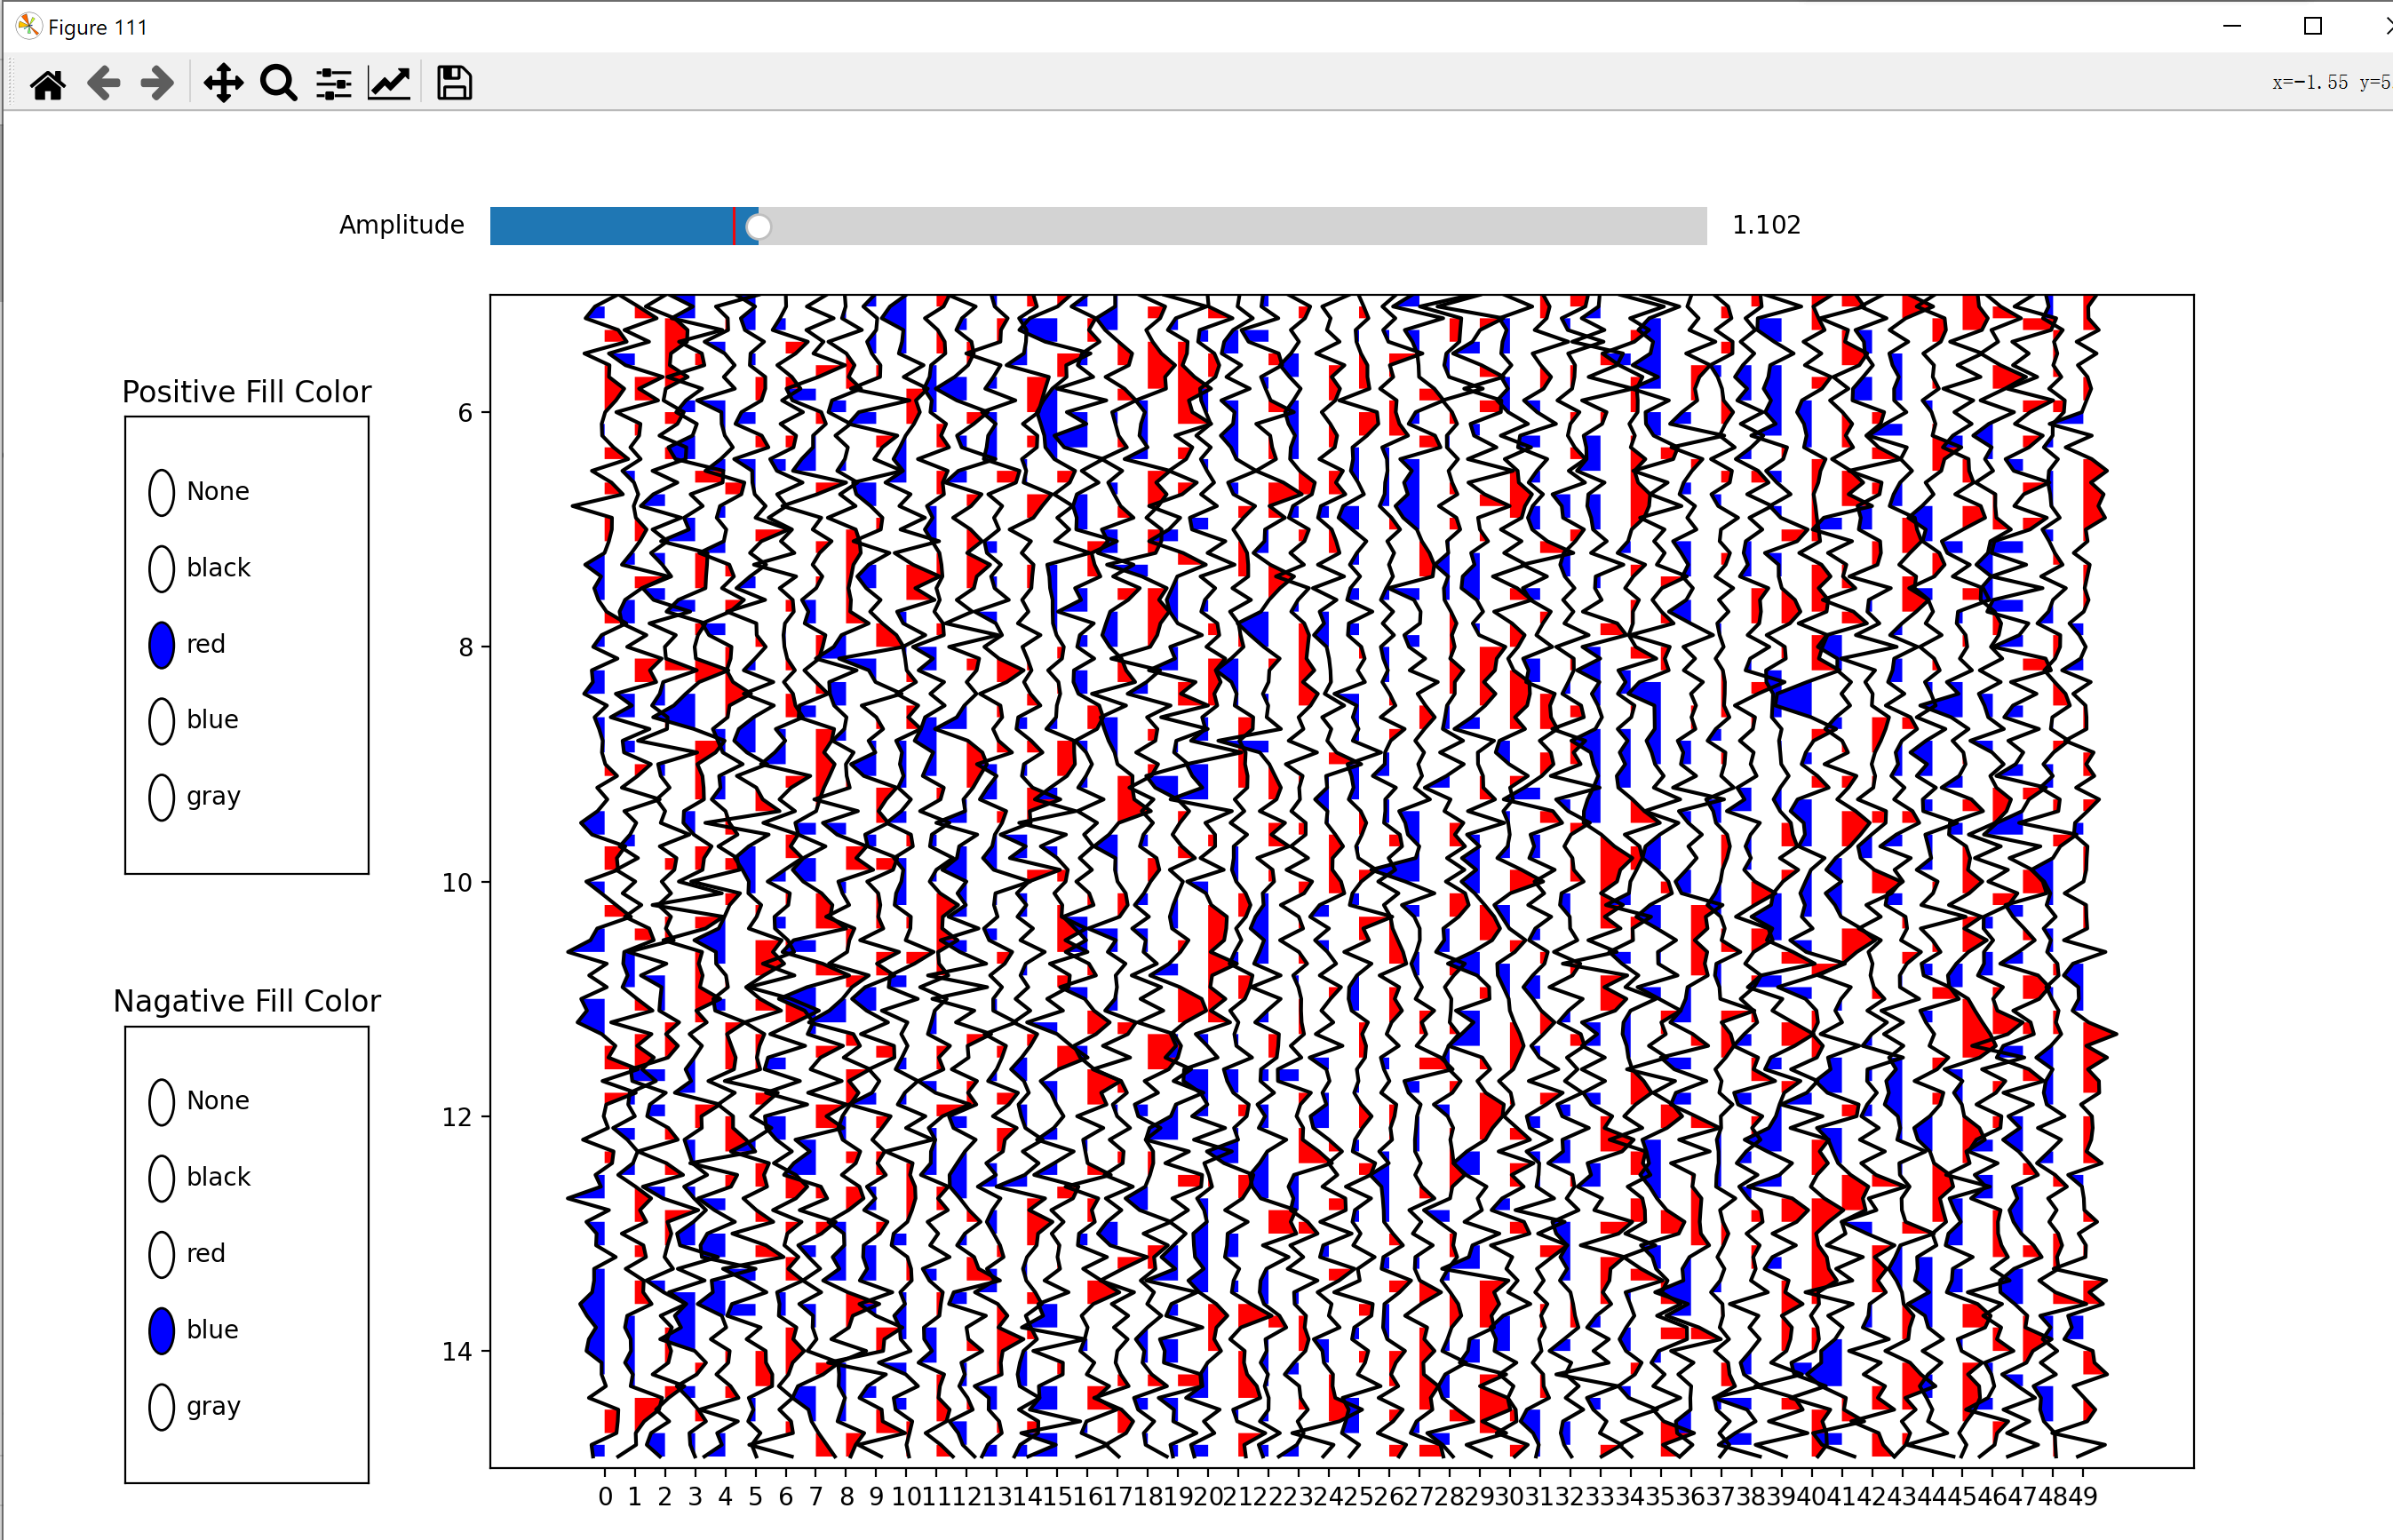This screenshot has width=2393, height=1540.
Task: Pick gray for Positive Fill Color
Action: 162,797
